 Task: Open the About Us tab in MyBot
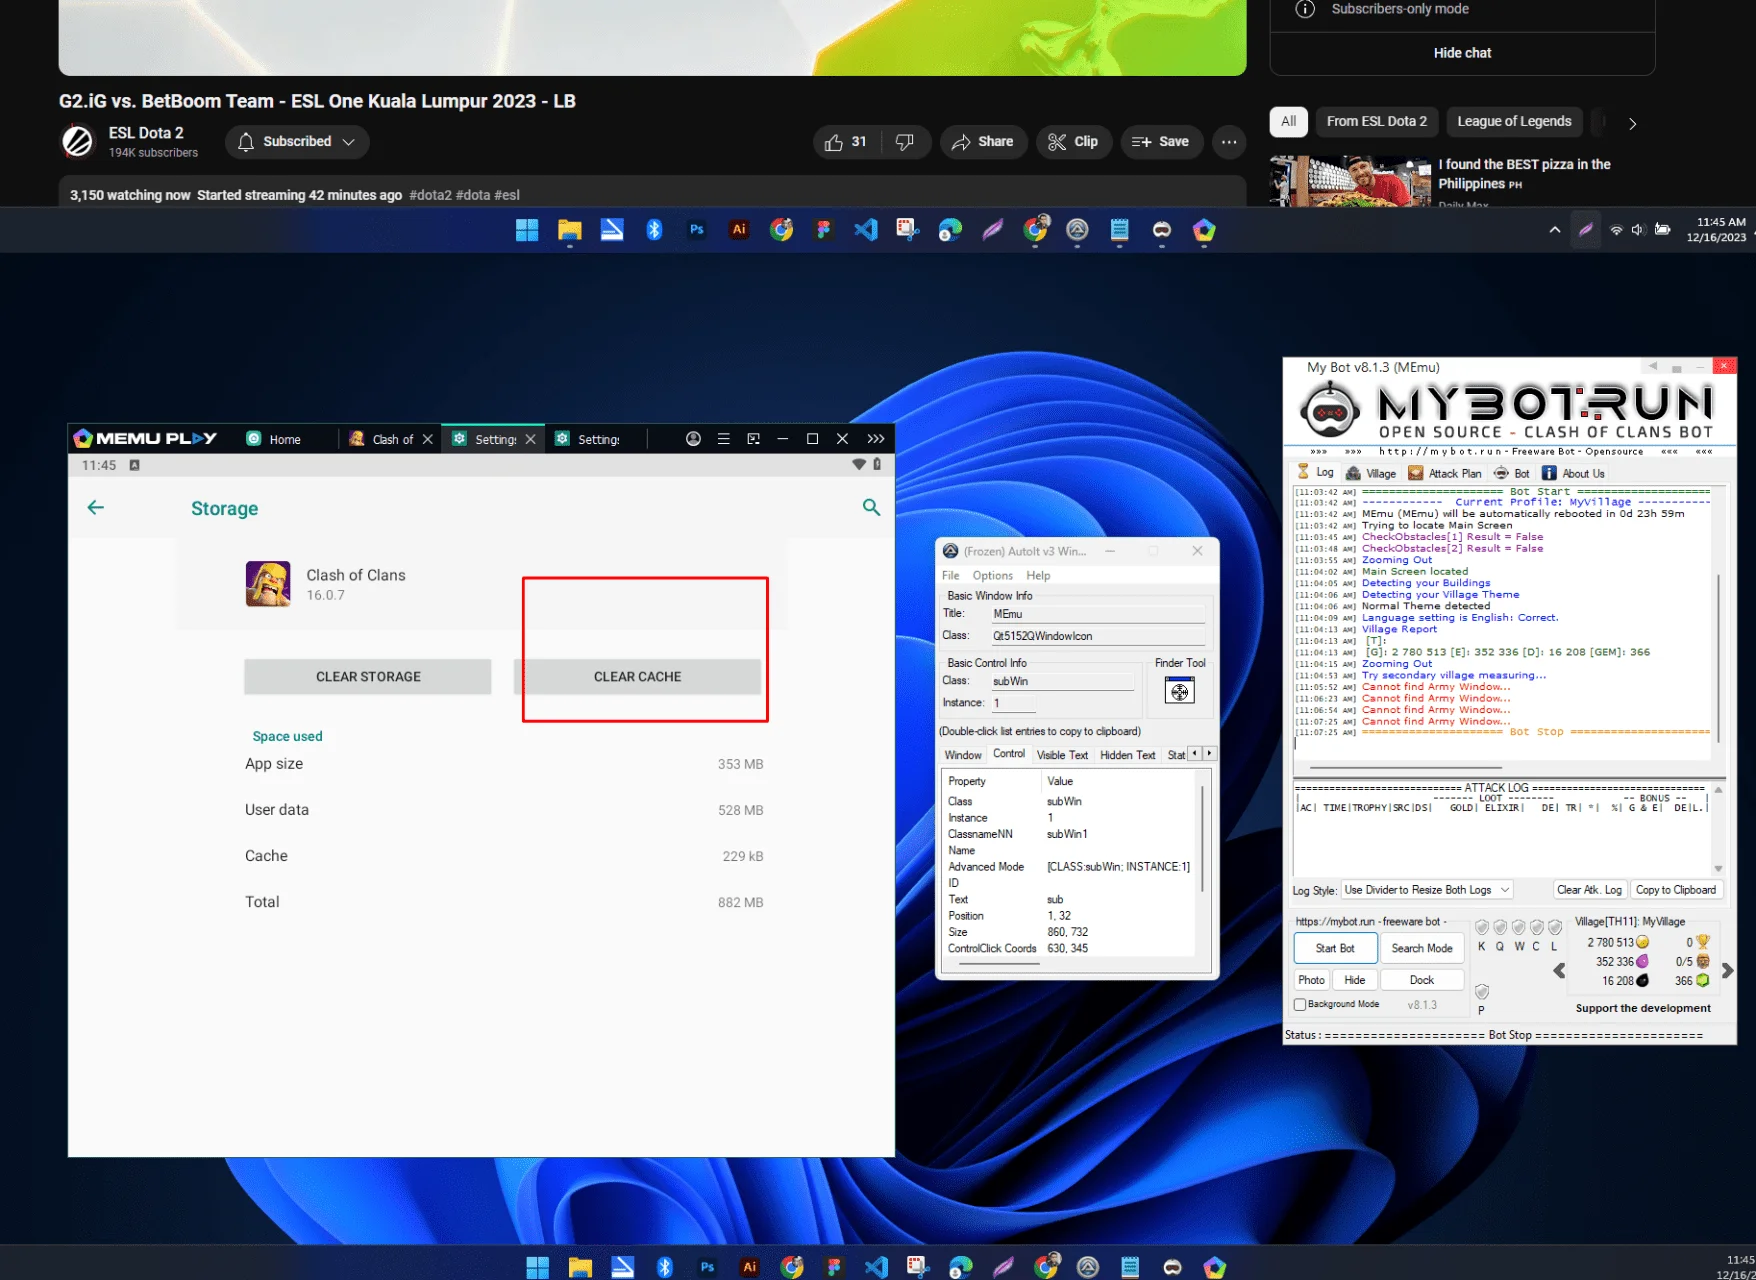tap(1573, 473)
